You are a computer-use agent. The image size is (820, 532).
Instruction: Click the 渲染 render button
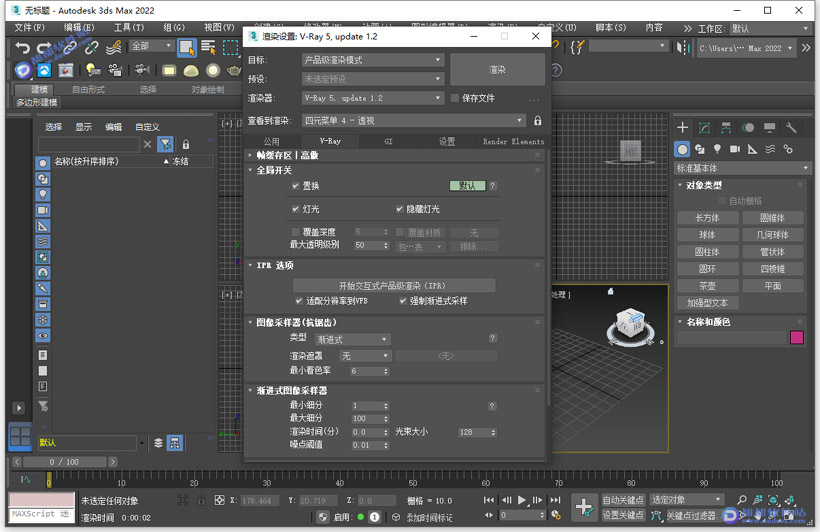point(497,70)
